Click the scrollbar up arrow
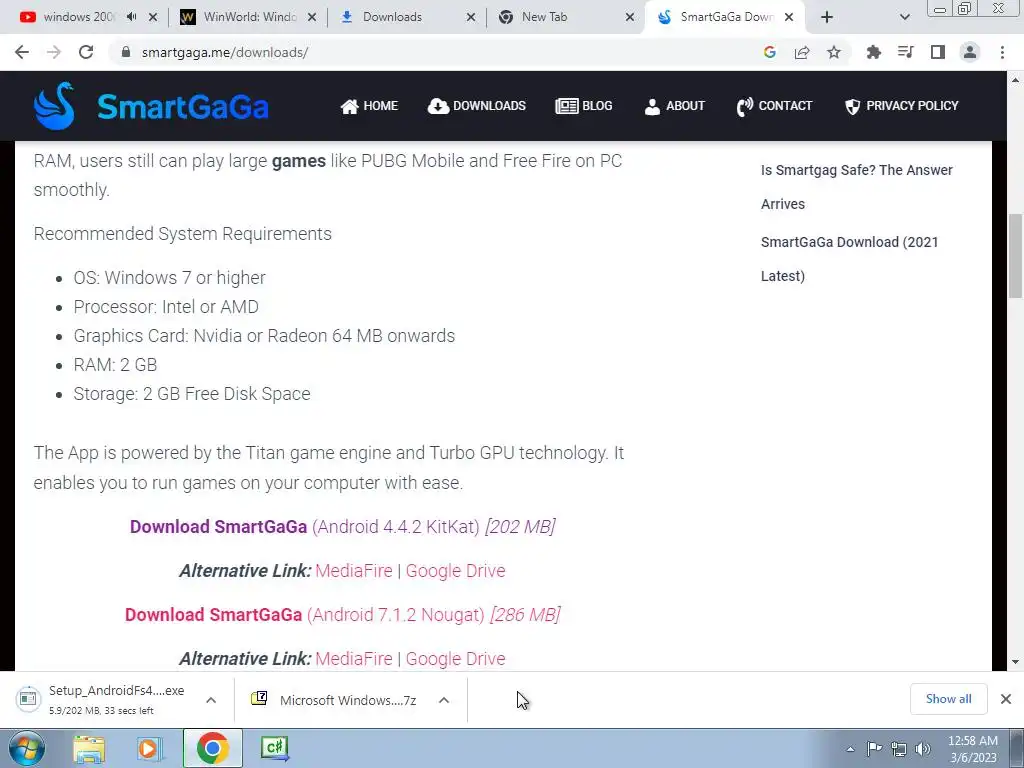The image size is (1024, 768). click(x=1015, y=80)
